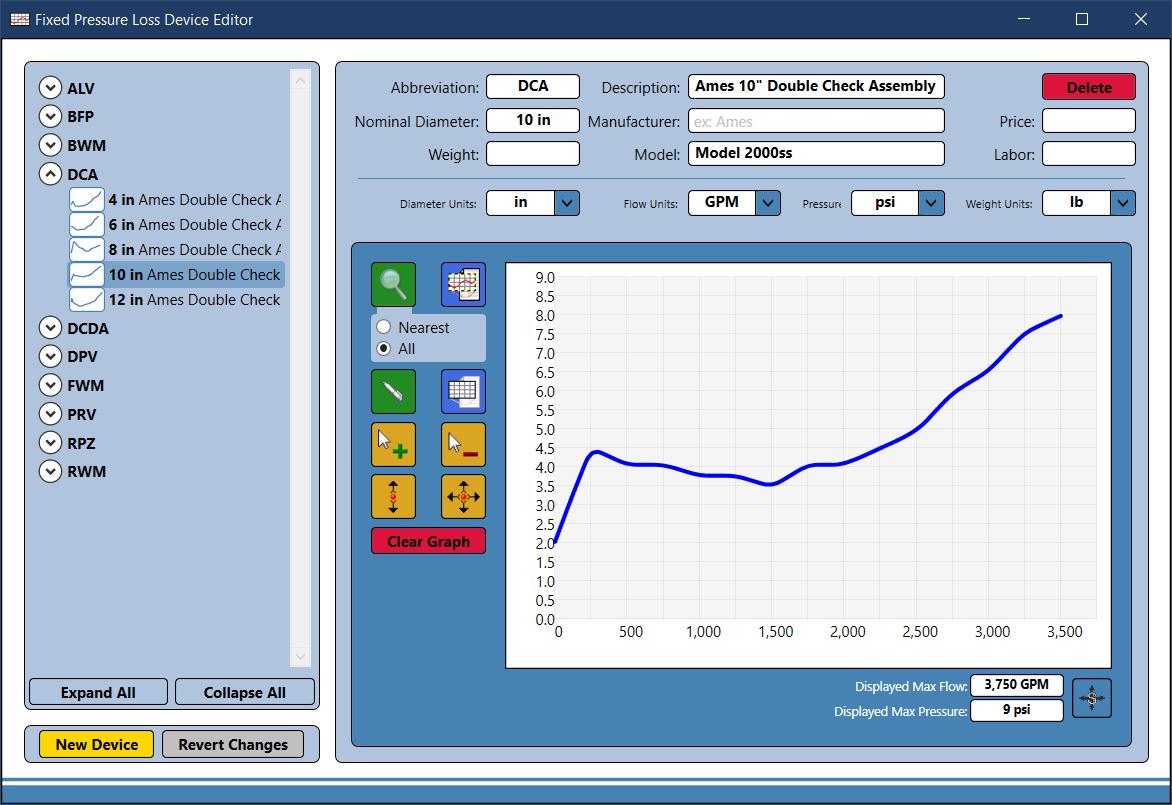This screenshot has width=1172, height=805.
Task: Click the Nominal Diameter field
Action: (533, 120)
